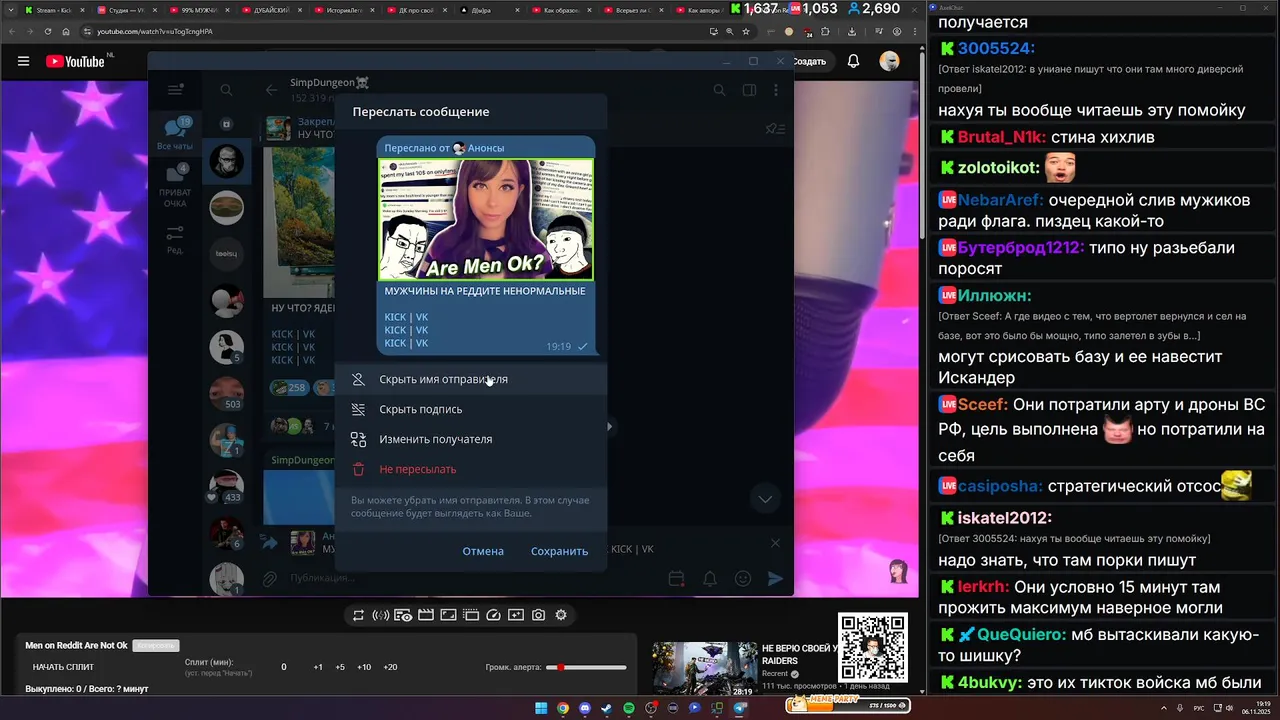Click YouTube logo home link
The width and height of the screenshot is (1280, 720).
76,61
